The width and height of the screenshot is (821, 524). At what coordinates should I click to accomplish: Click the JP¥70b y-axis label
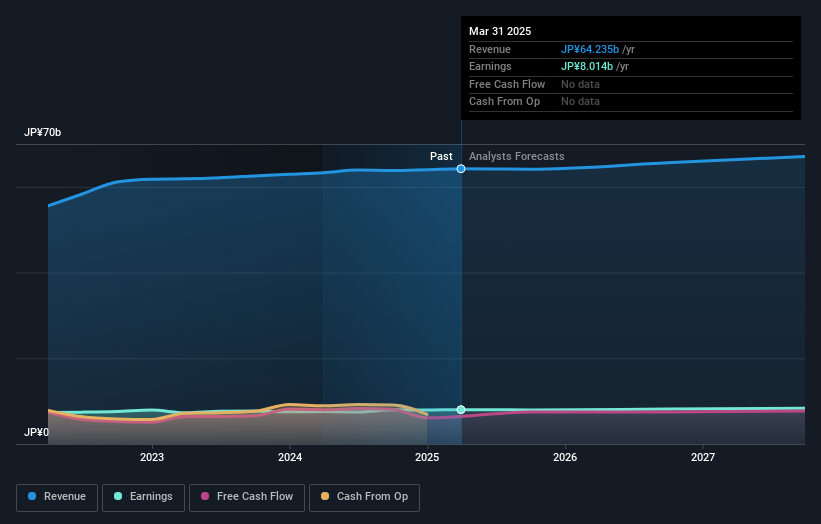pos(42,132)
